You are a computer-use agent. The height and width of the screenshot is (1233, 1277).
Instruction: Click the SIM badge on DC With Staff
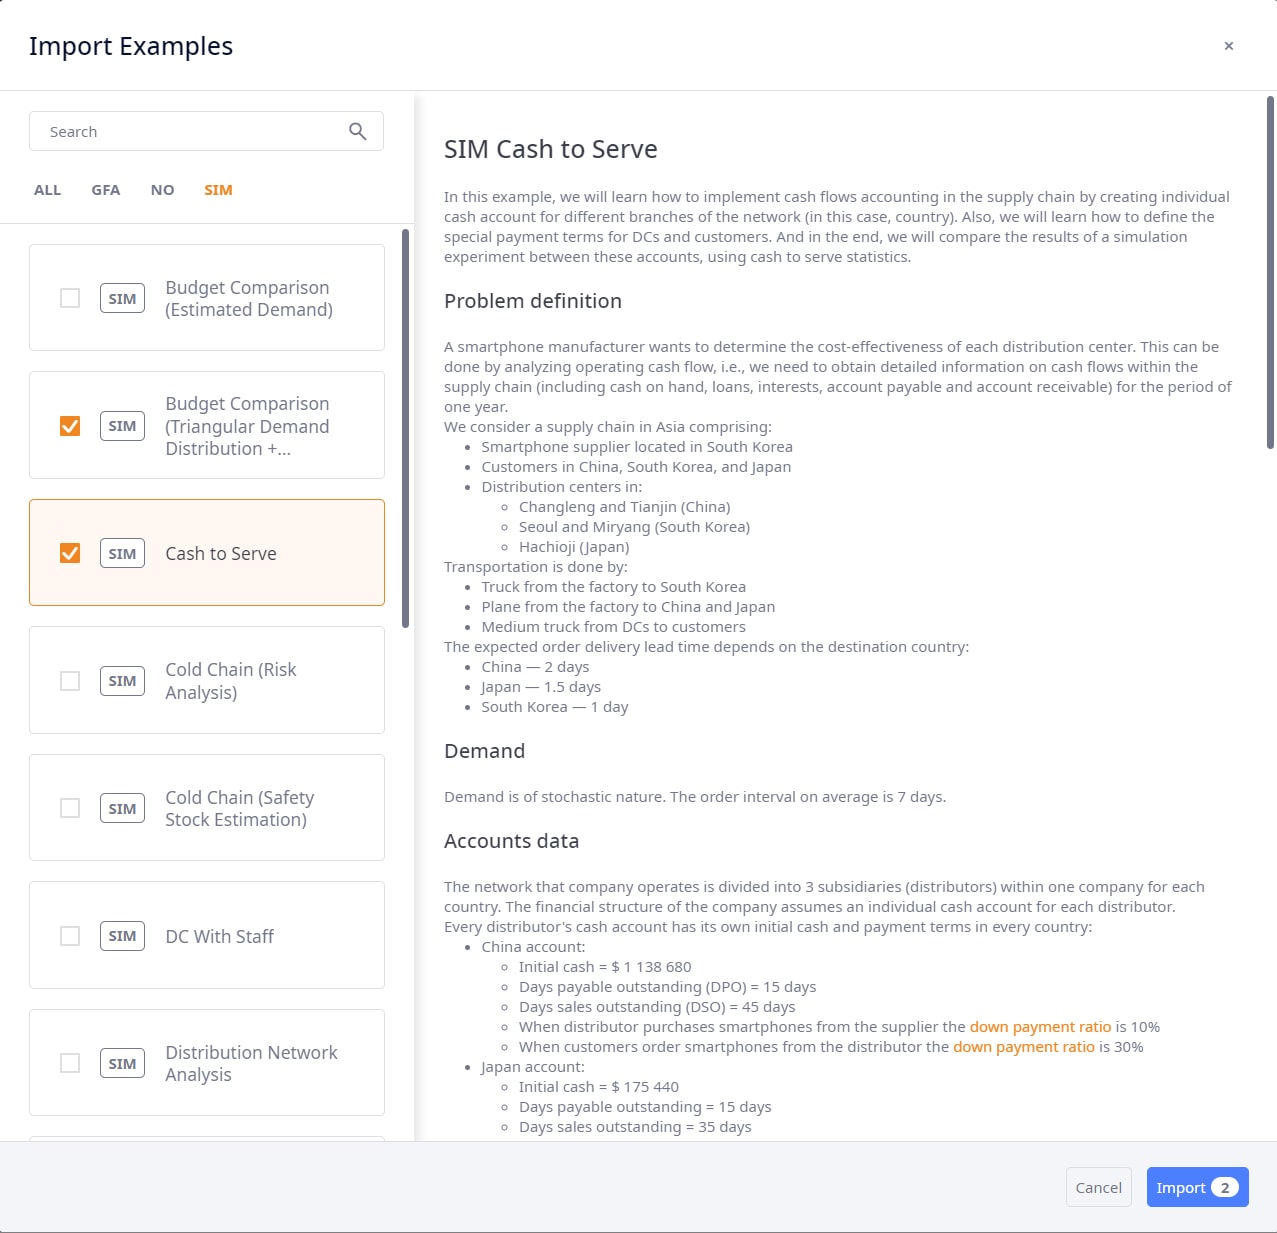coord(122,936)
